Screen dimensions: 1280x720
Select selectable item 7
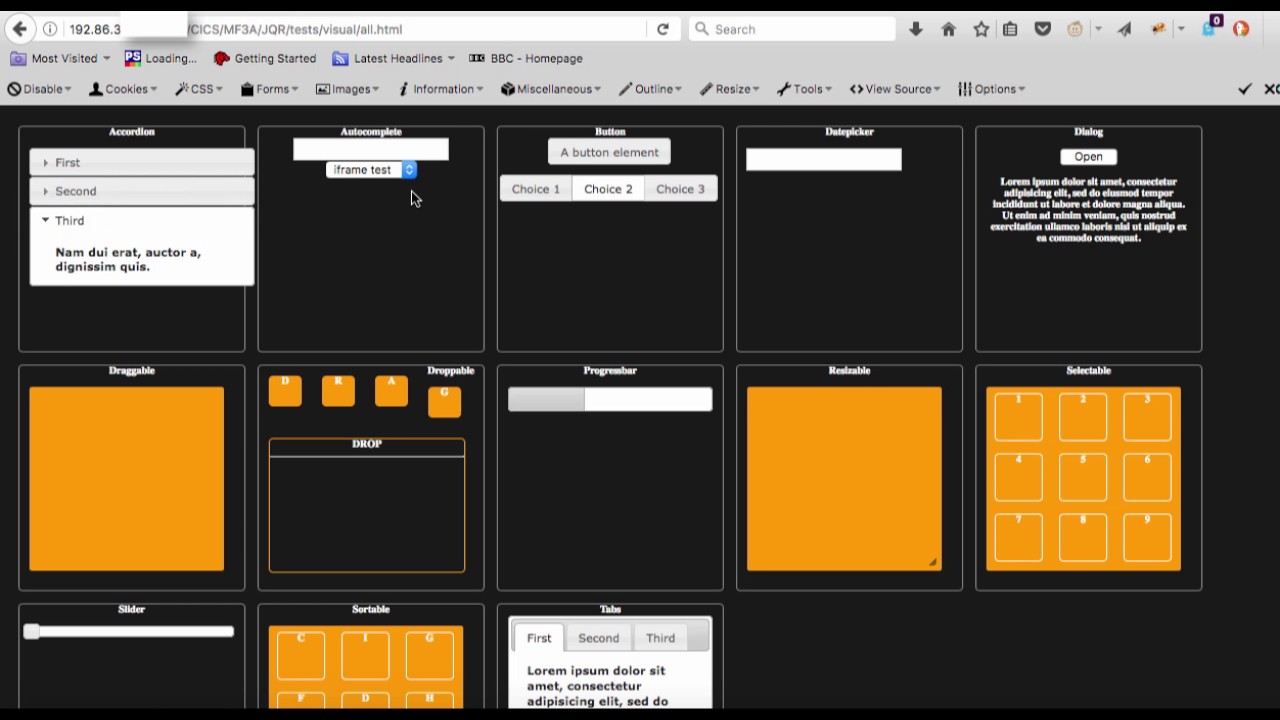(x=1018, y=537)
